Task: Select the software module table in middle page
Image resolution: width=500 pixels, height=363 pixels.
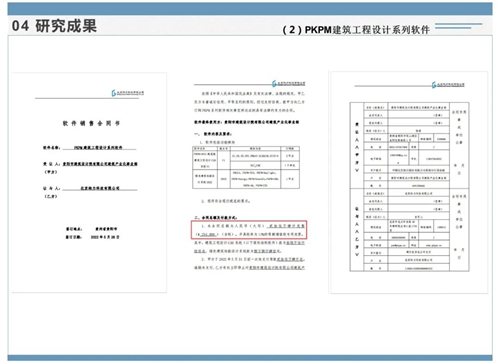Action: 246,167
